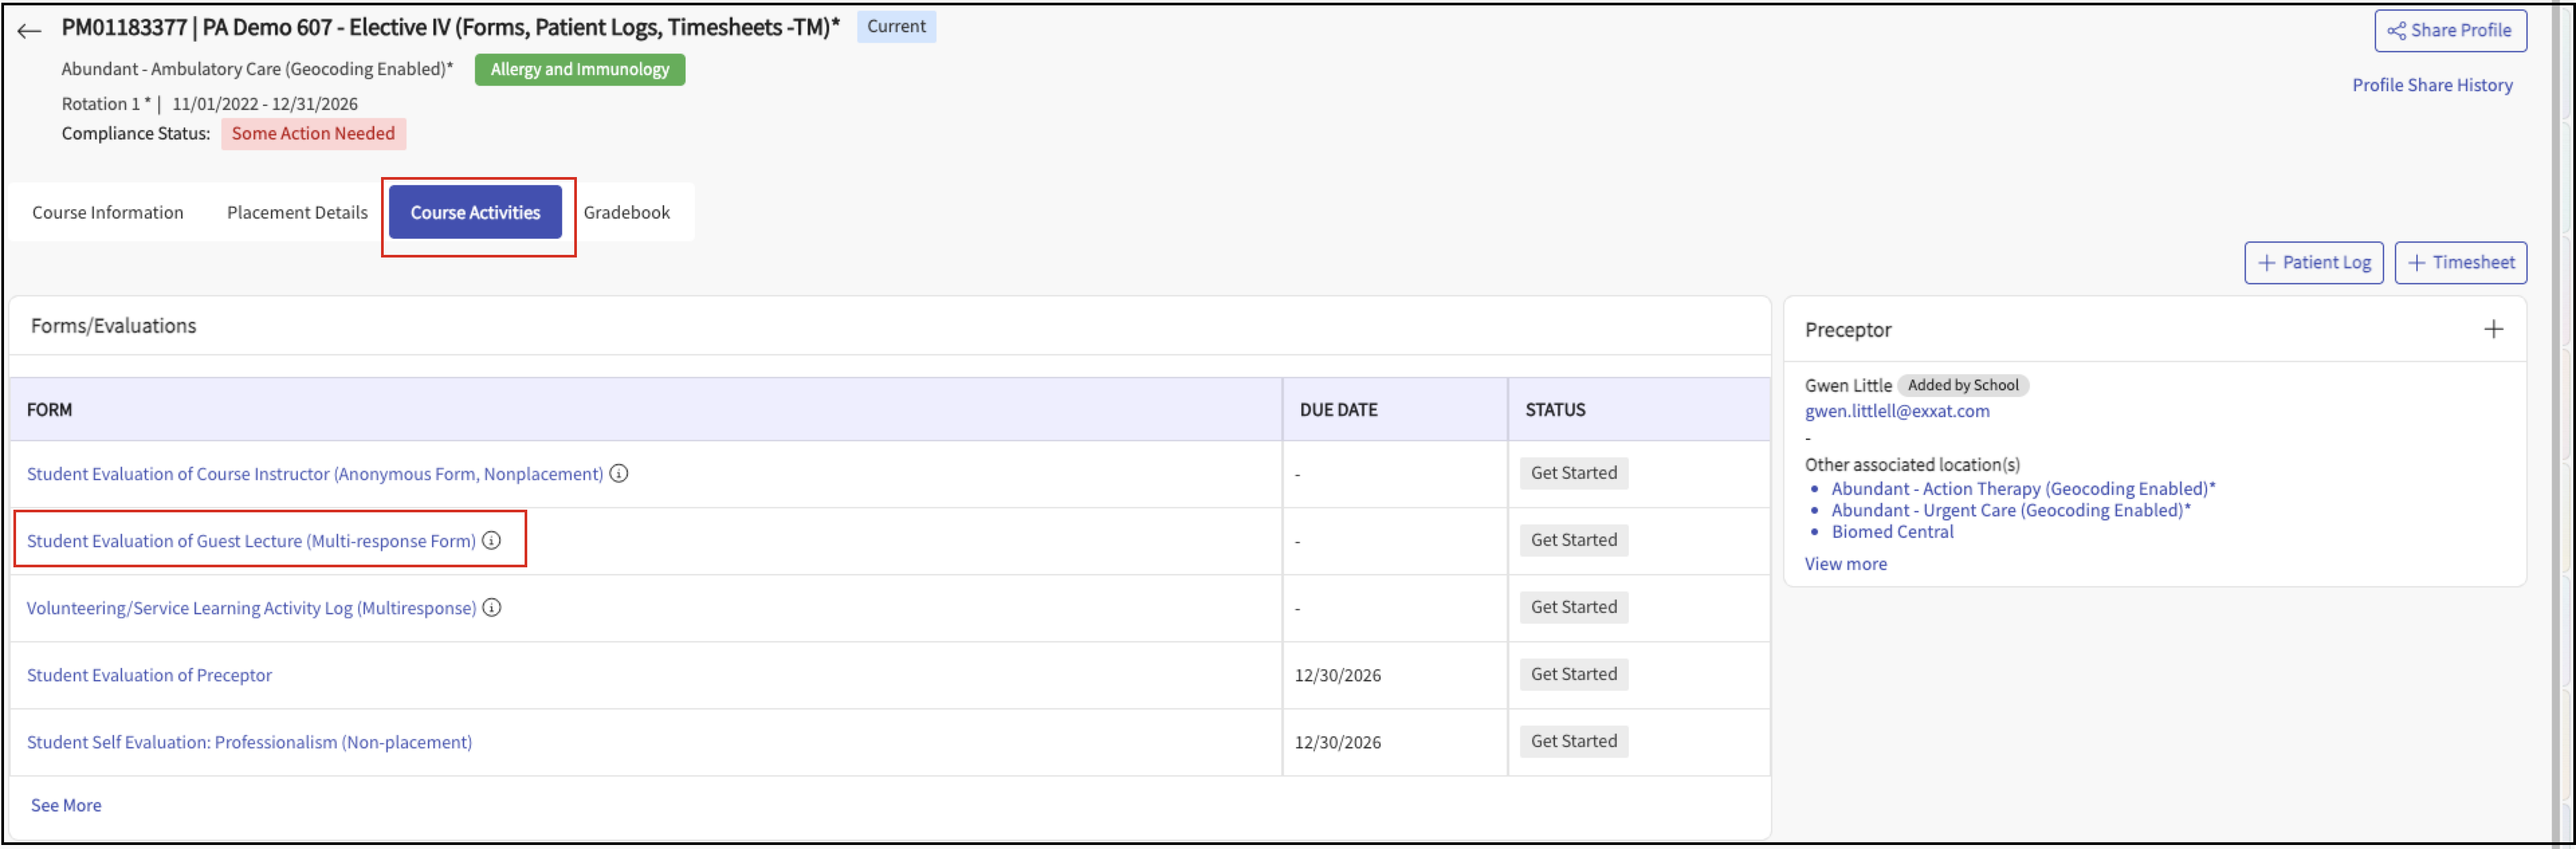Open Student Evaluation of Preceptor form
The width and height of the screenshot is (2576, 849).
tap(149, 675)
